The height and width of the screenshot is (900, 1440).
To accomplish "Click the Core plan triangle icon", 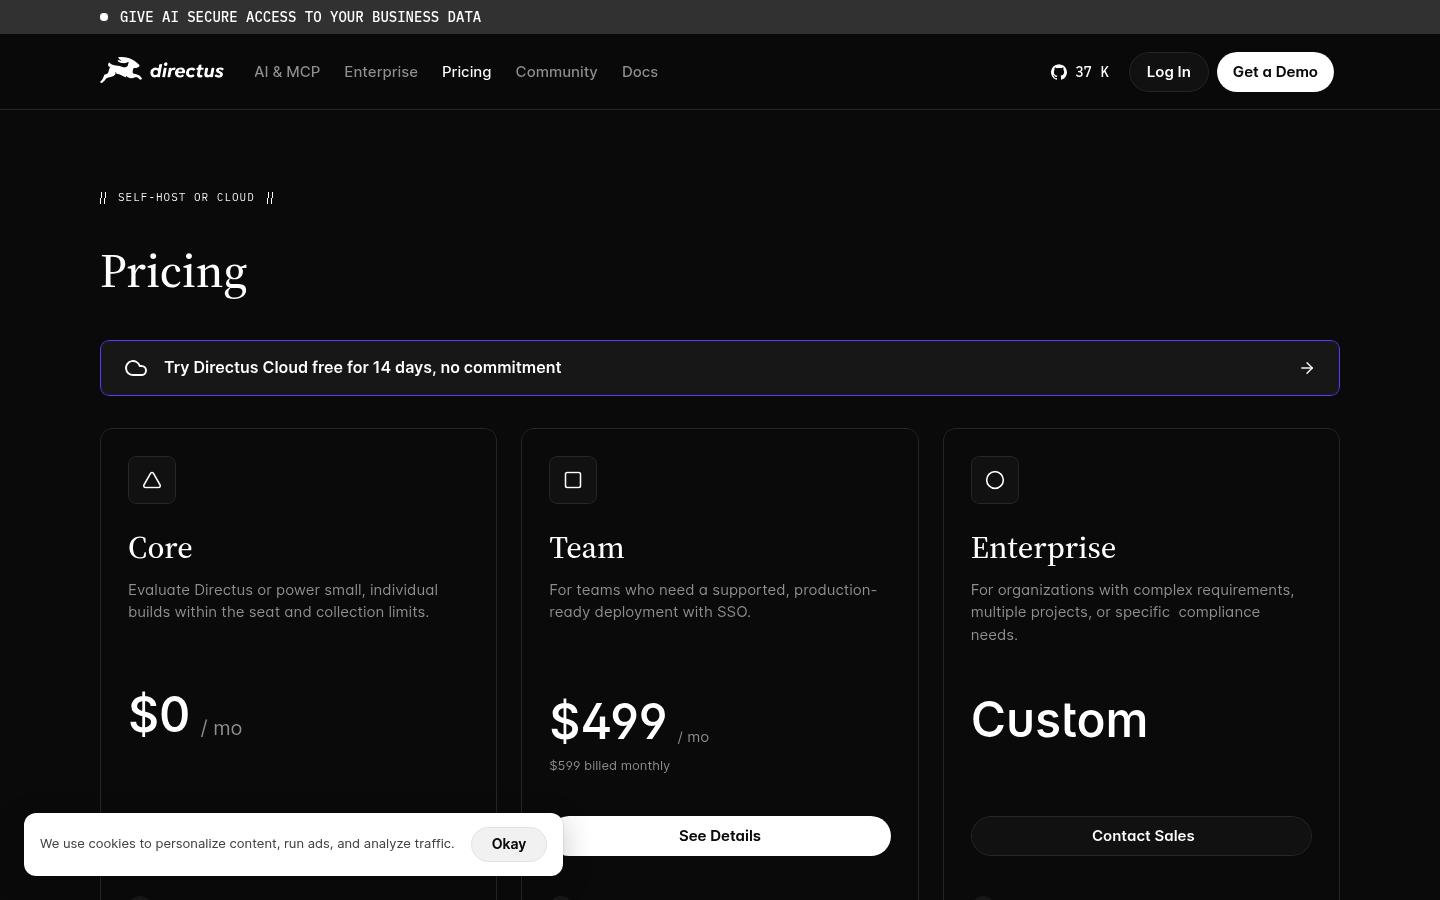I will point(152,480).
